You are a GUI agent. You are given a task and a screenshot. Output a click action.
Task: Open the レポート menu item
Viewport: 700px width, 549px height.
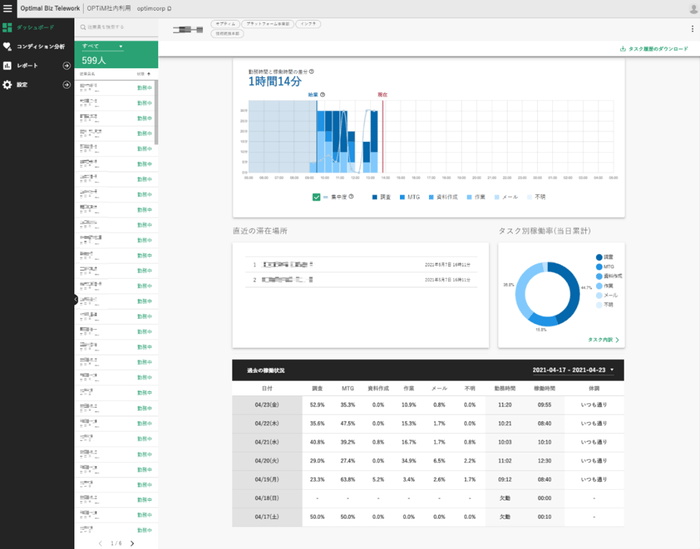point(28,66)
